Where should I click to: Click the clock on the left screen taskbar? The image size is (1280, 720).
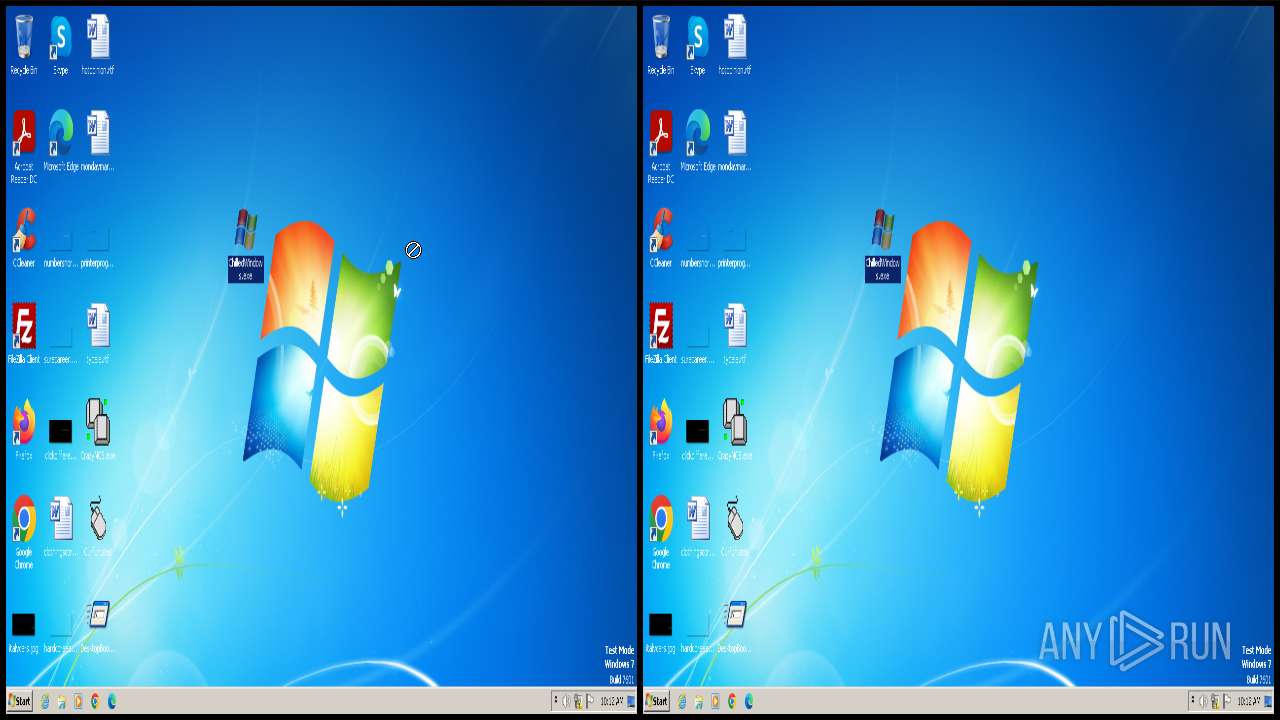611,701
